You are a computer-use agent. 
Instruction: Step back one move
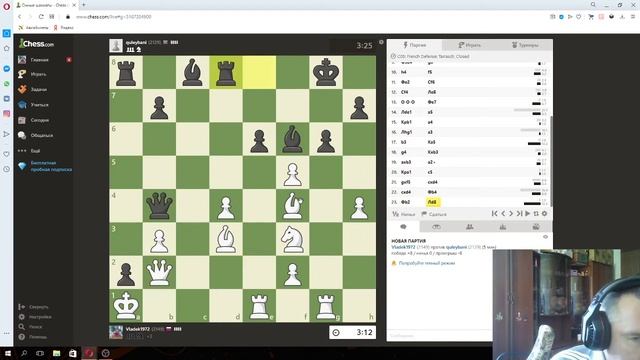click(x=503, y=213)
